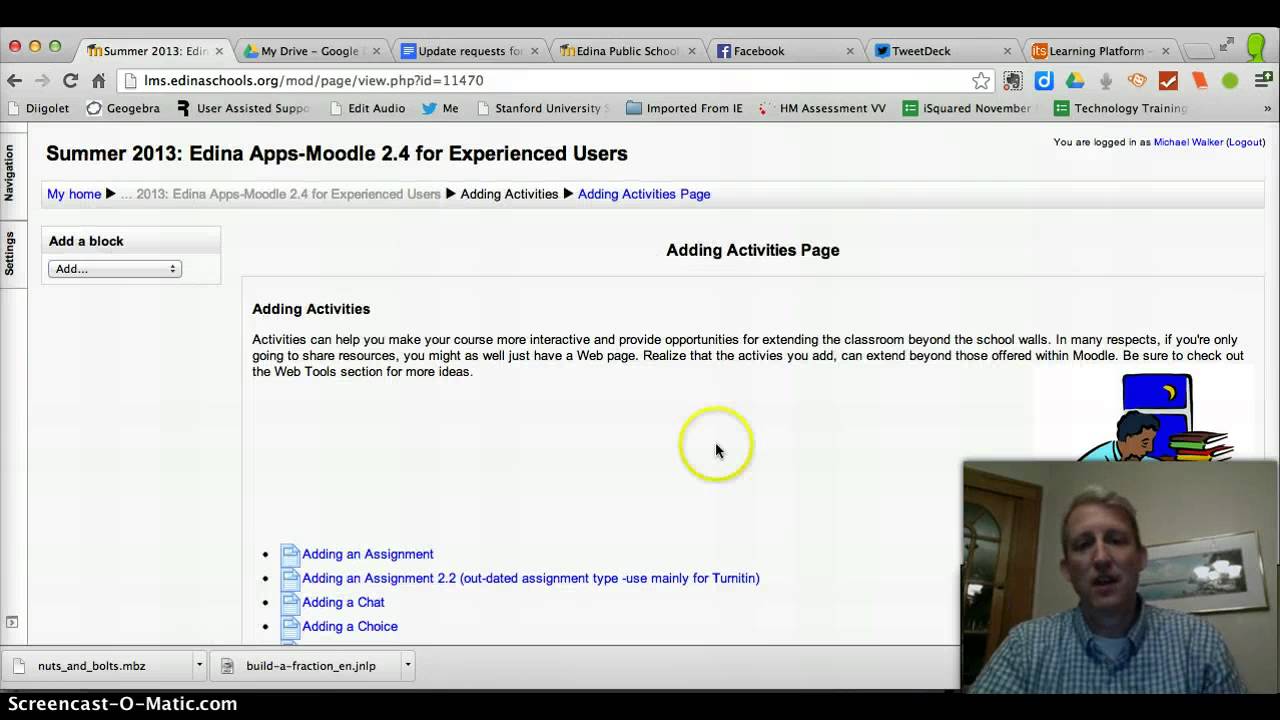The width and height of the screenshot is (1280, 720).
Task: Open the Diigolet bookmark
Action: tap(38, 108)
